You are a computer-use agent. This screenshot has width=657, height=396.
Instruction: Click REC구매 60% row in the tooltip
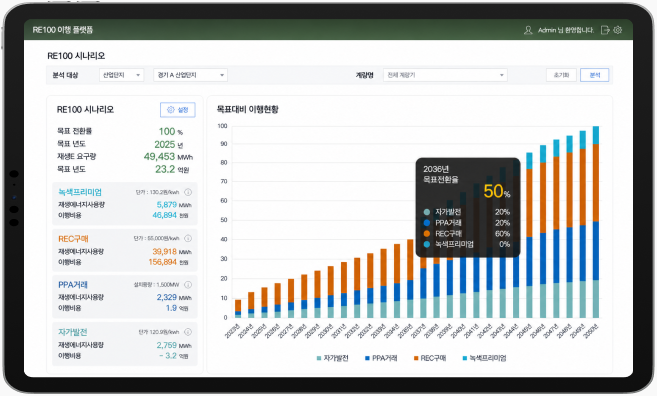coord(466,234)
